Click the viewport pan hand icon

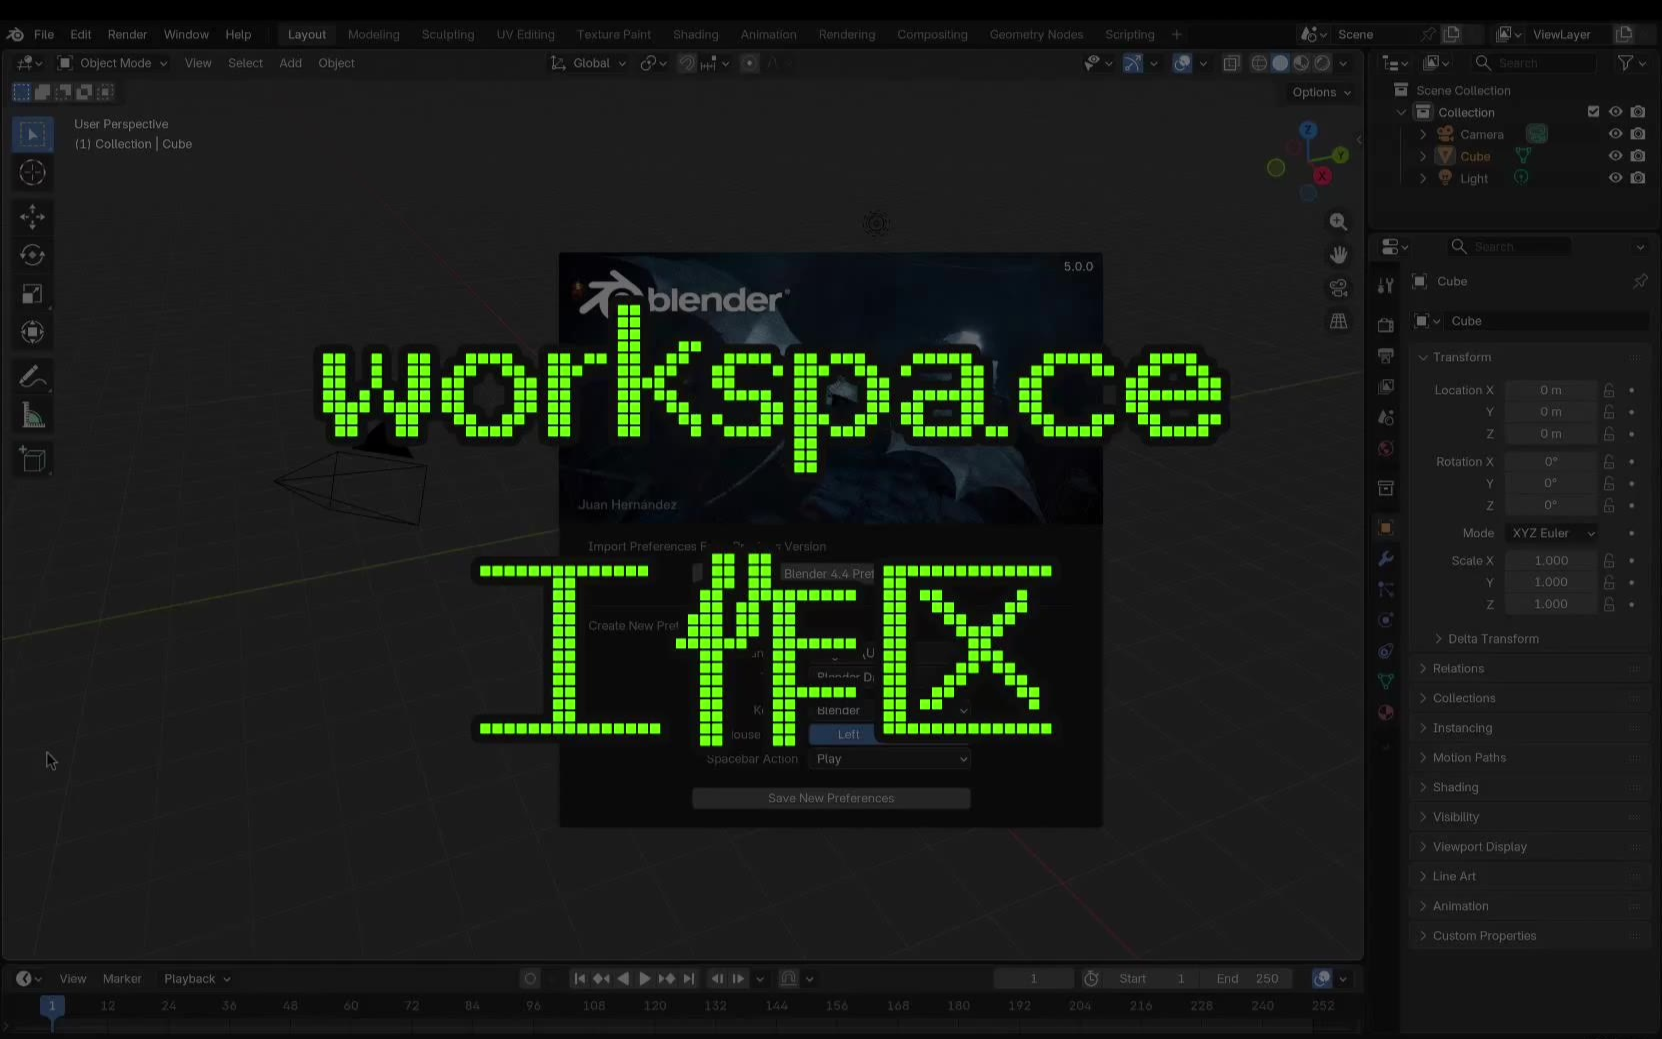pos(1338,255)
